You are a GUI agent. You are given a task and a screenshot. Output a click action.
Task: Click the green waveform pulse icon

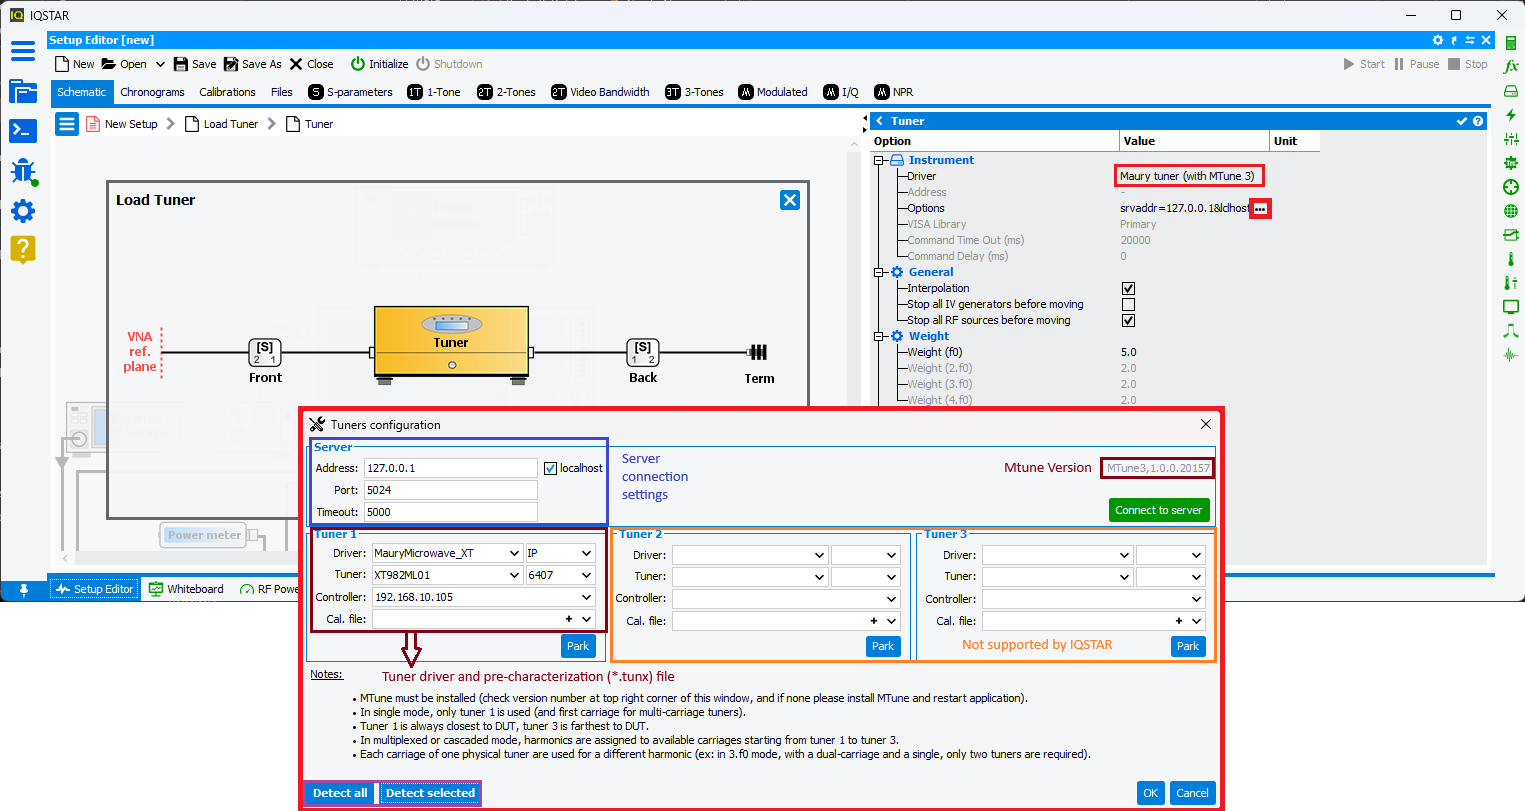1511,355
